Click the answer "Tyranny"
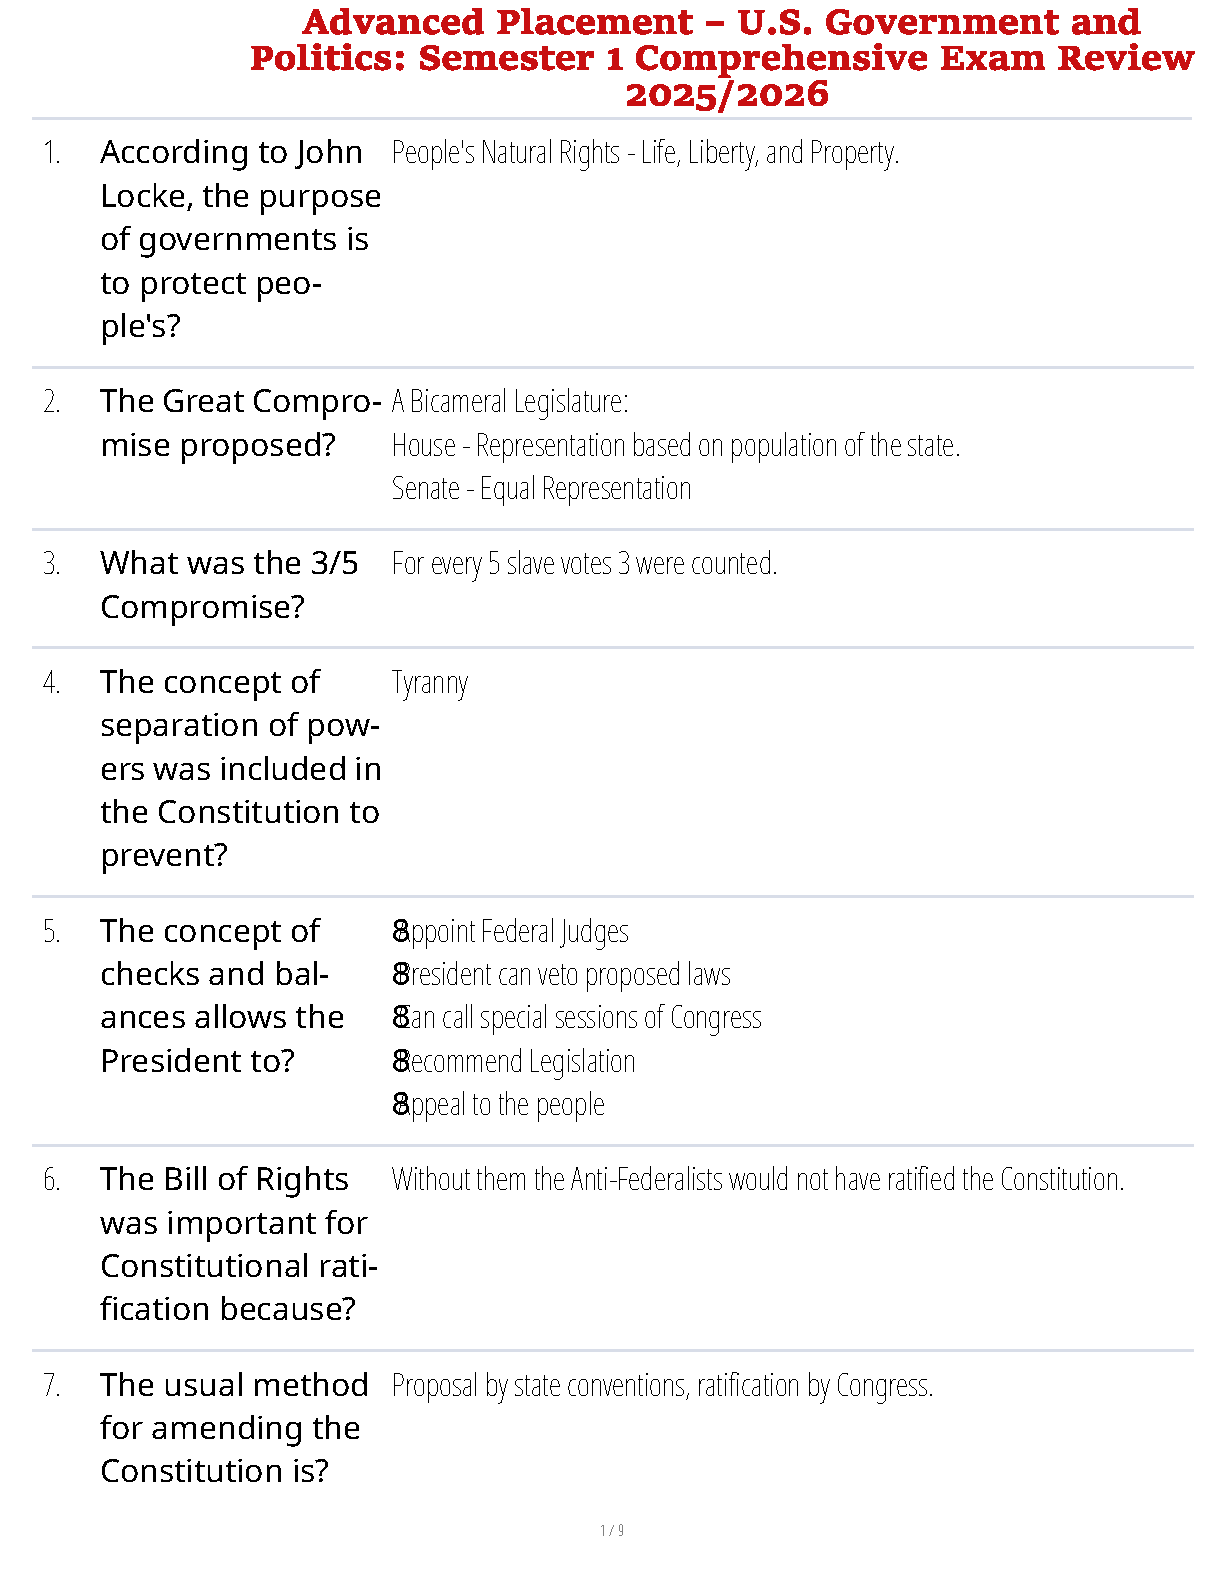1224x1584 pixels. tap(430, 683)
